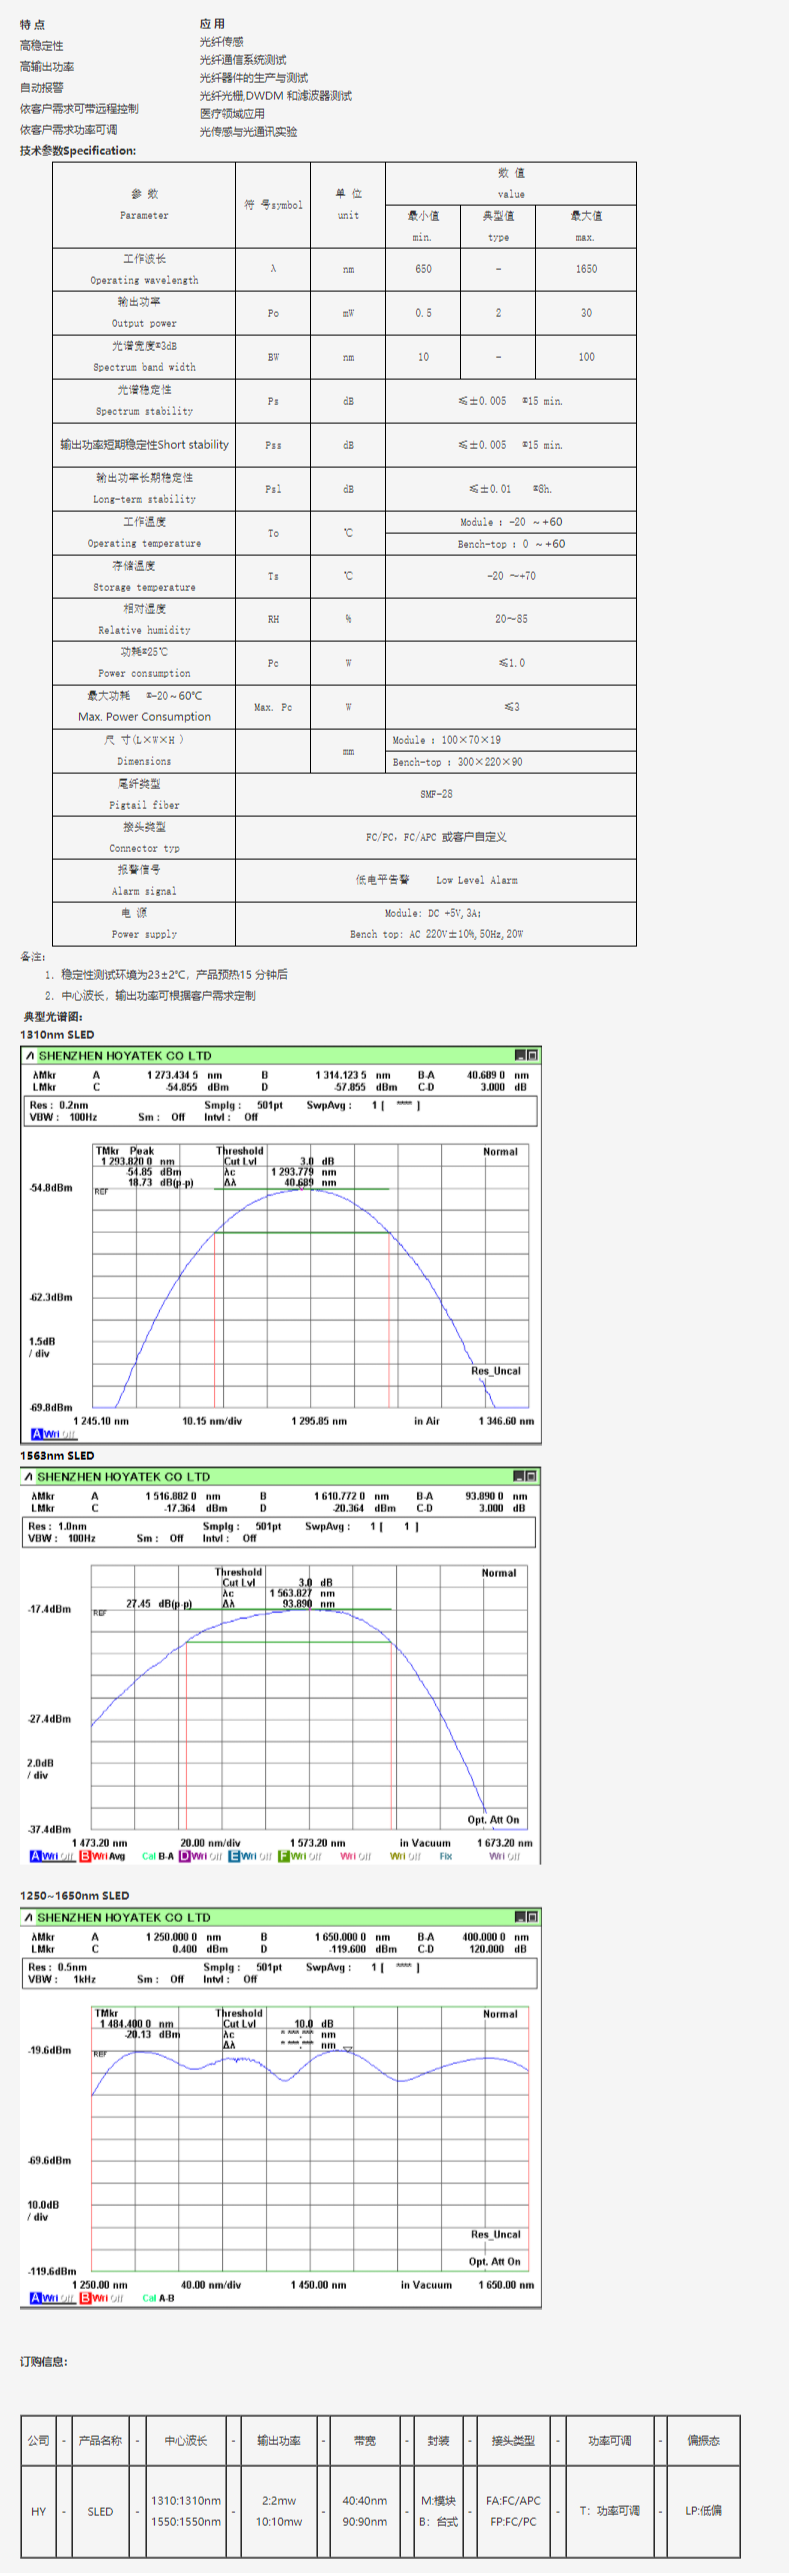Click the 接头类型 column header in ordering table
789x2573 pixels.
[x=513, y=2440]
